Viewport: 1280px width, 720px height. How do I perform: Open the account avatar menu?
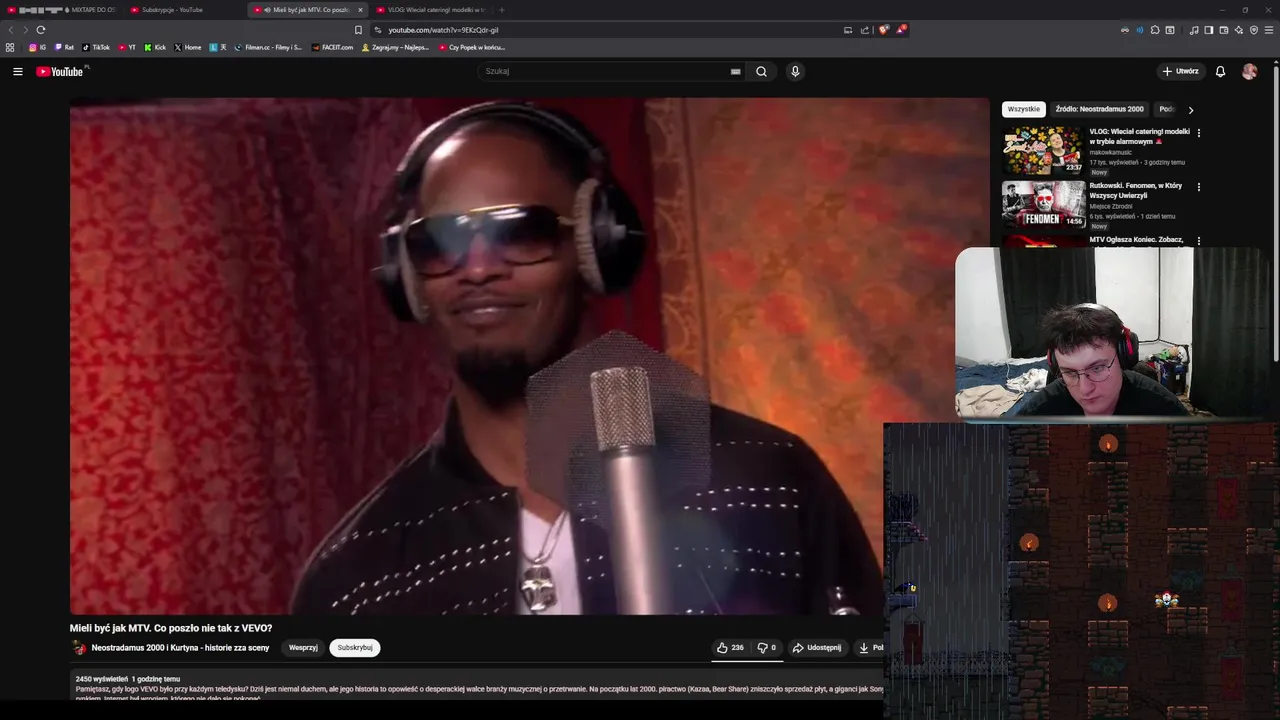coord(1249,71)
